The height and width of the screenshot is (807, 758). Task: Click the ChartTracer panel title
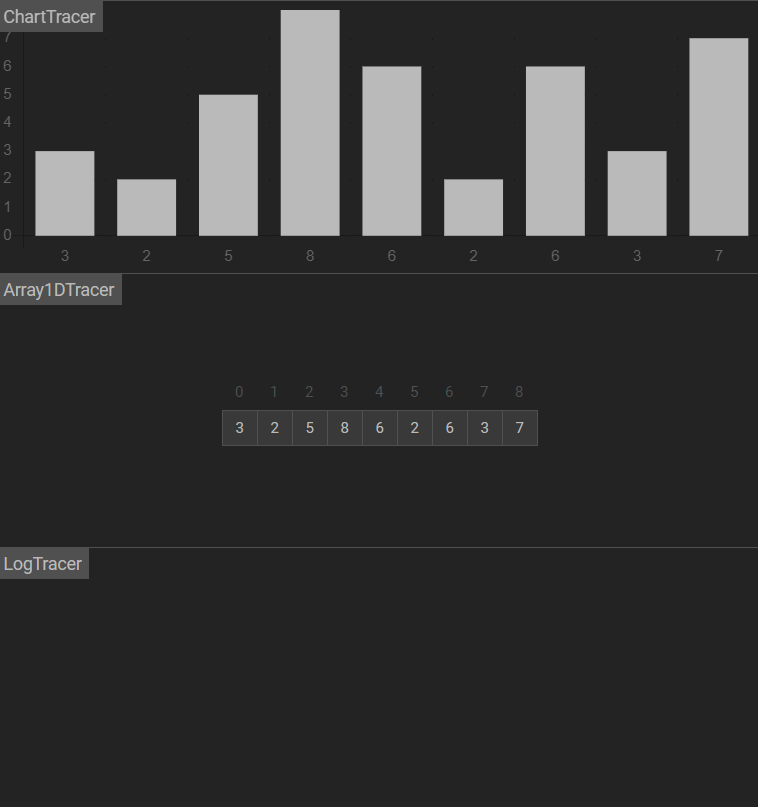click(x=50, y=16)
